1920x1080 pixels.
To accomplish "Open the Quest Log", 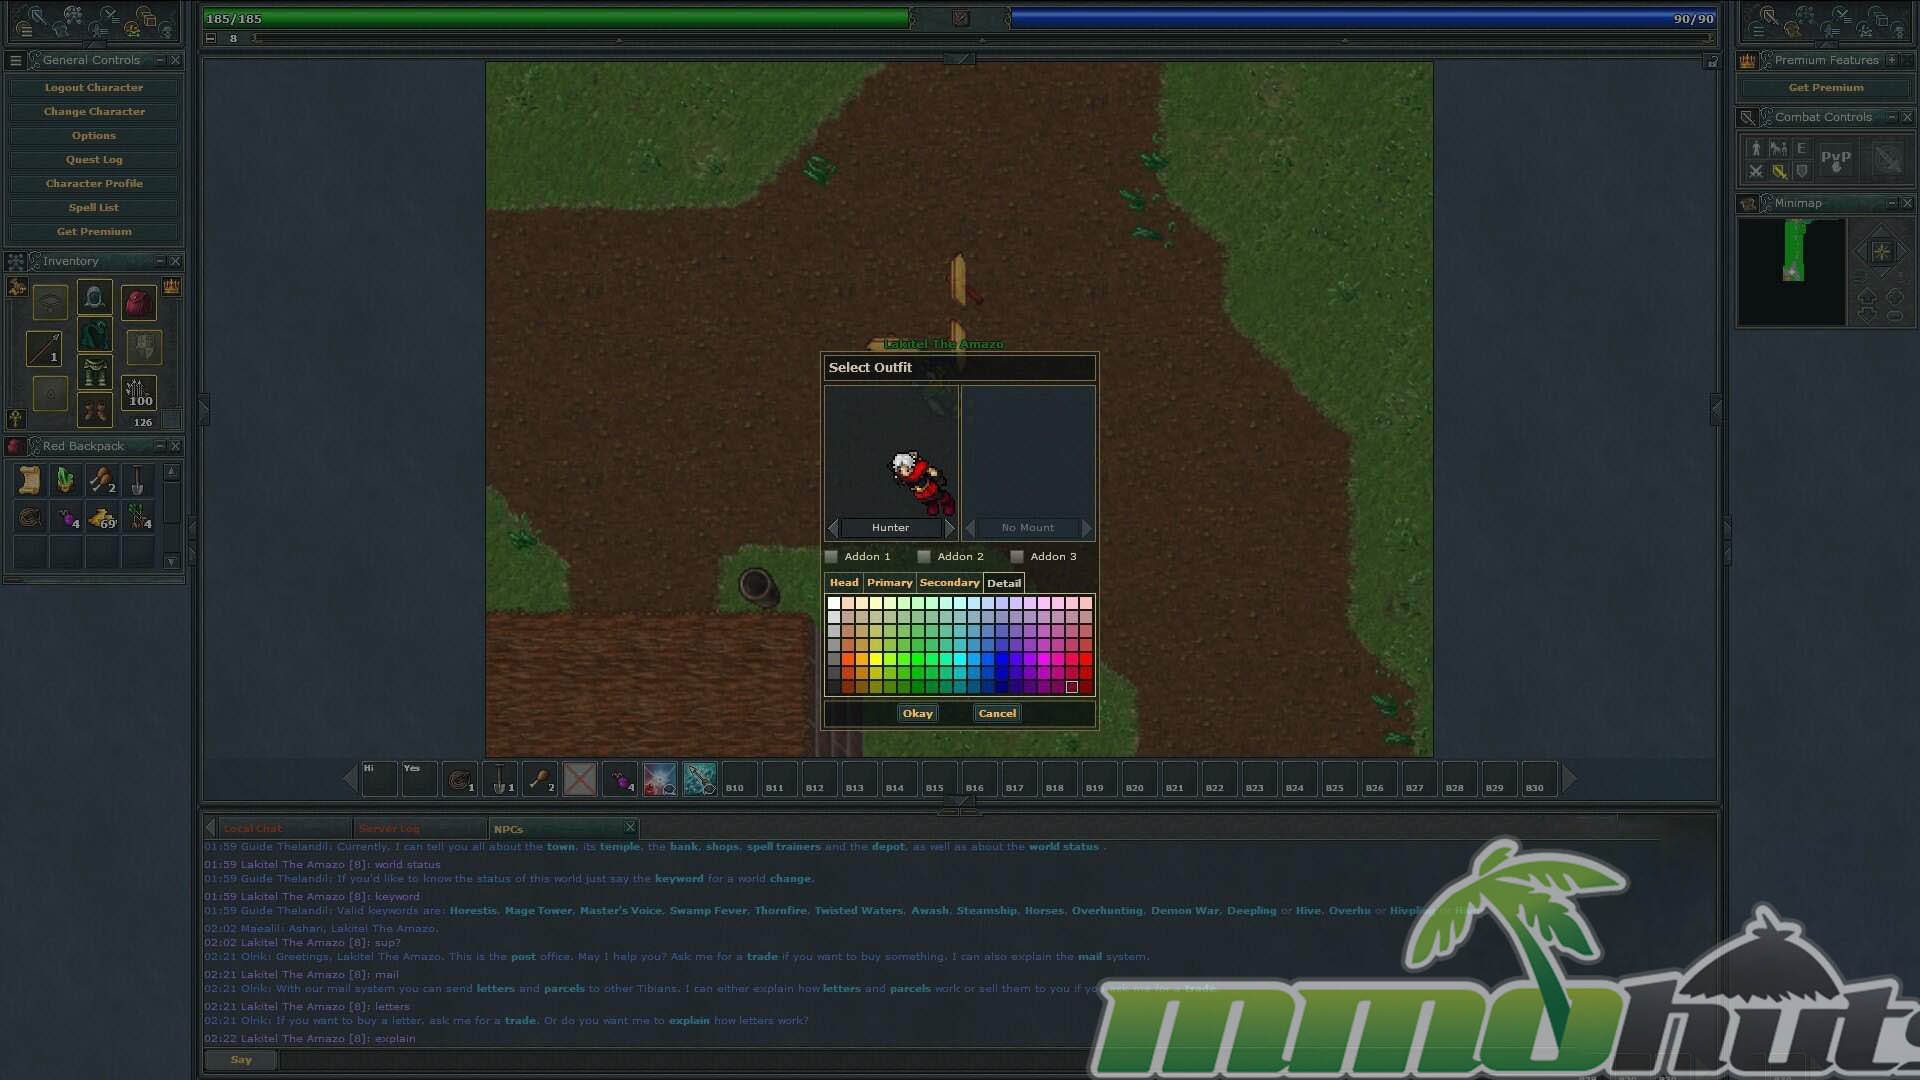I will point(94,160).
